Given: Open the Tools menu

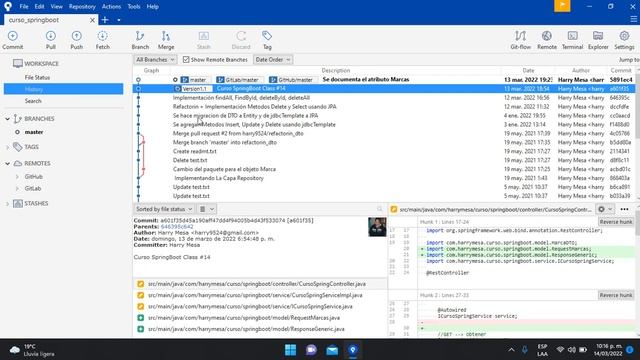Looking at the screenshot, I should point(134,7).
